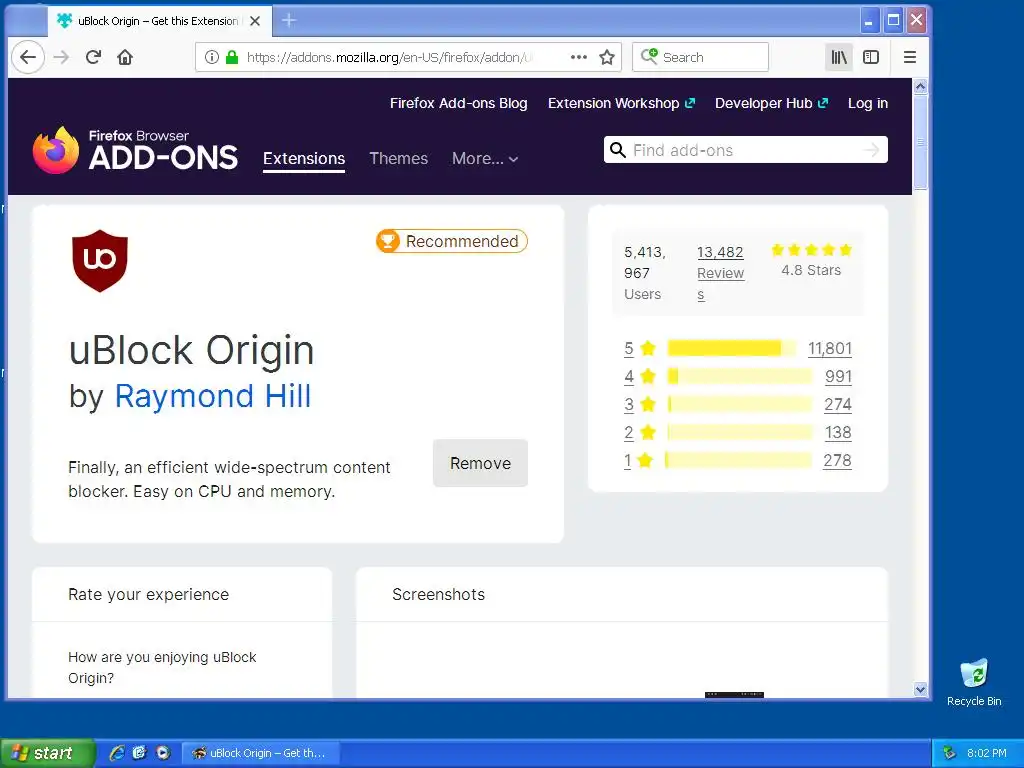Viewport: 1024px width, 768px height.
Task: Click the Rate your experience heading
Action: [148, 594]
